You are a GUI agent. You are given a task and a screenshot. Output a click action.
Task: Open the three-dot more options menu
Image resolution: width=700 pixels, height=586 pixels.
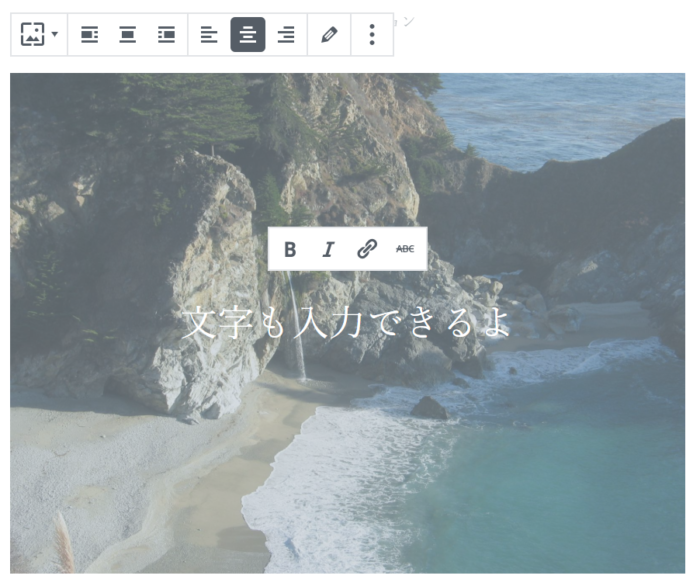[372, 35]
